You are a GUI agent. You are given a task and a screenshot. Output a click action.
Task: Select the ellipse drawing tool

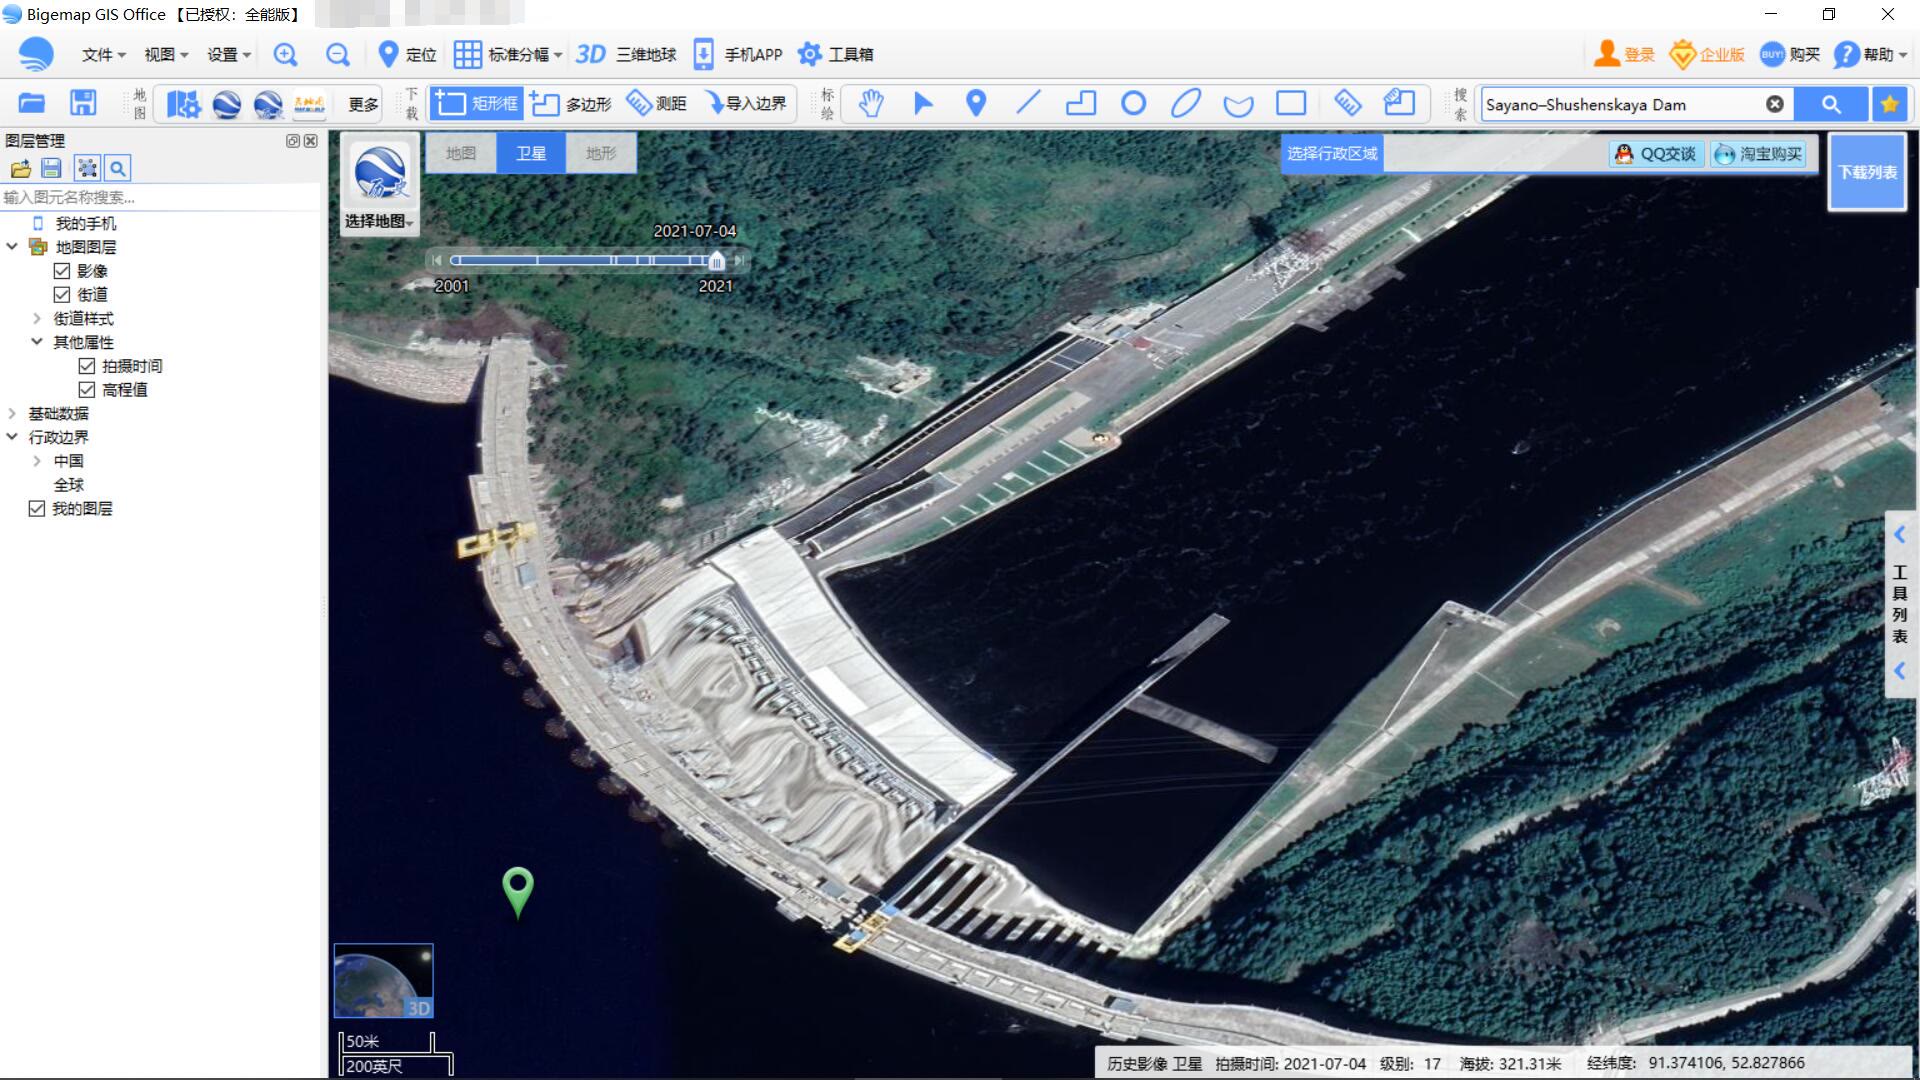[1186, 103]
